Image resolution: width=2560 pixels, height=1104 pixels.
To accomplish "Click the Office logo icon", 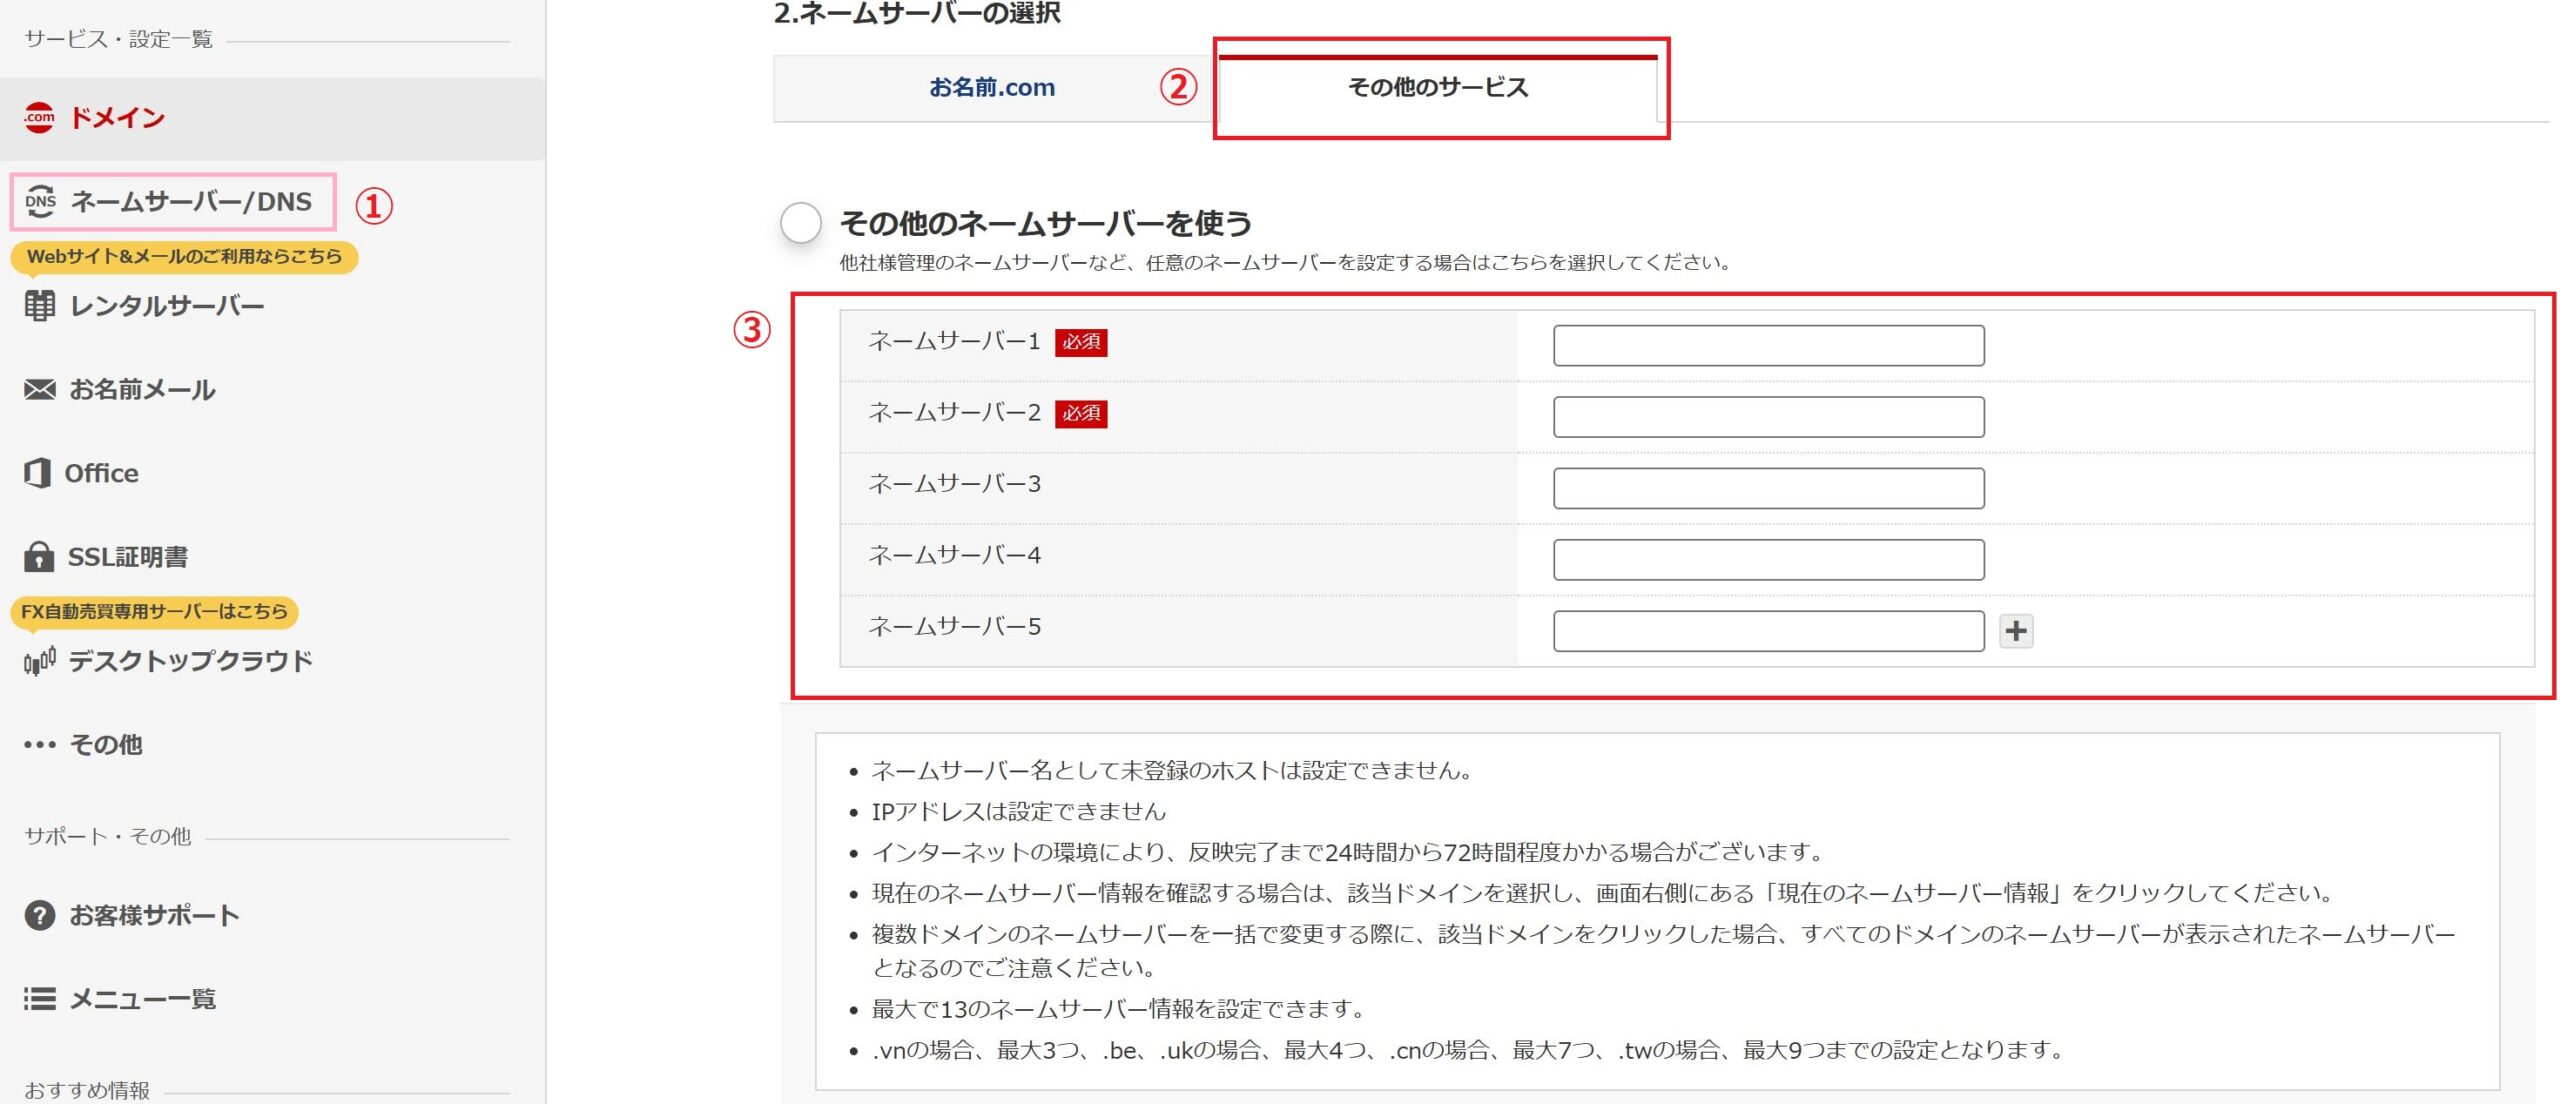I will [x=37, y=473].
